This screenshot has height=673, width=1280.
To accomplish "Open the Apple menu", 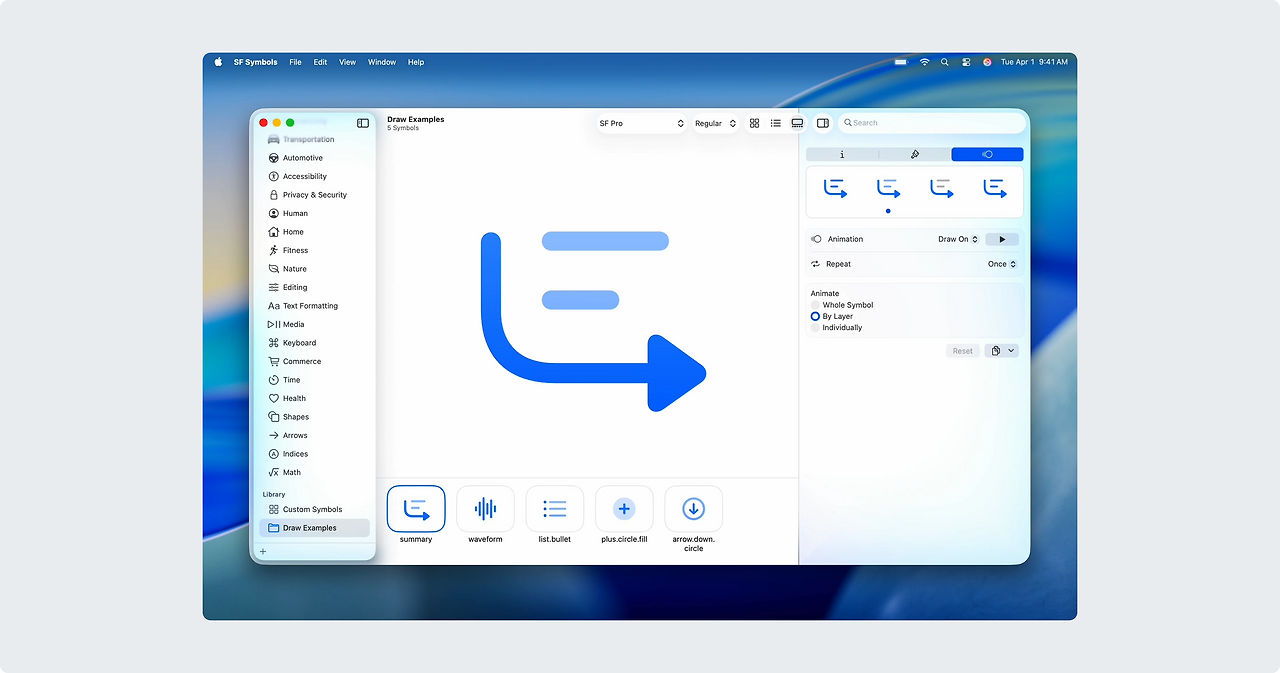I will [x=218, y=62].
